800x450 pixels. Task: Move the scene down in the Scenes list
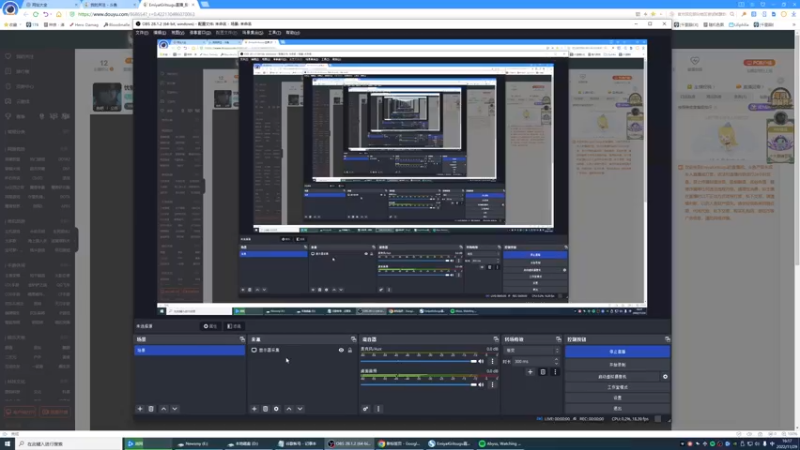pyautogui.click(x=175, y=409)
